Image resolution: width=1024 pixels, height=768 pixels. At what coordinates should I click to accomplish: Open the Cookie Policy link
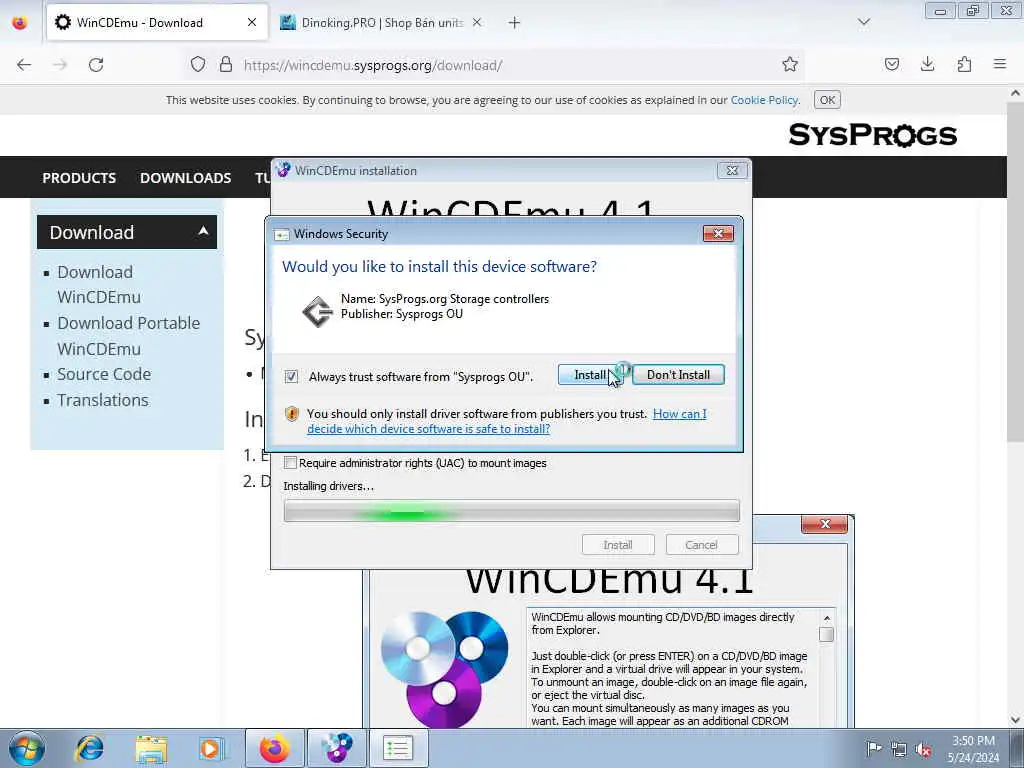tap(764, 100)
